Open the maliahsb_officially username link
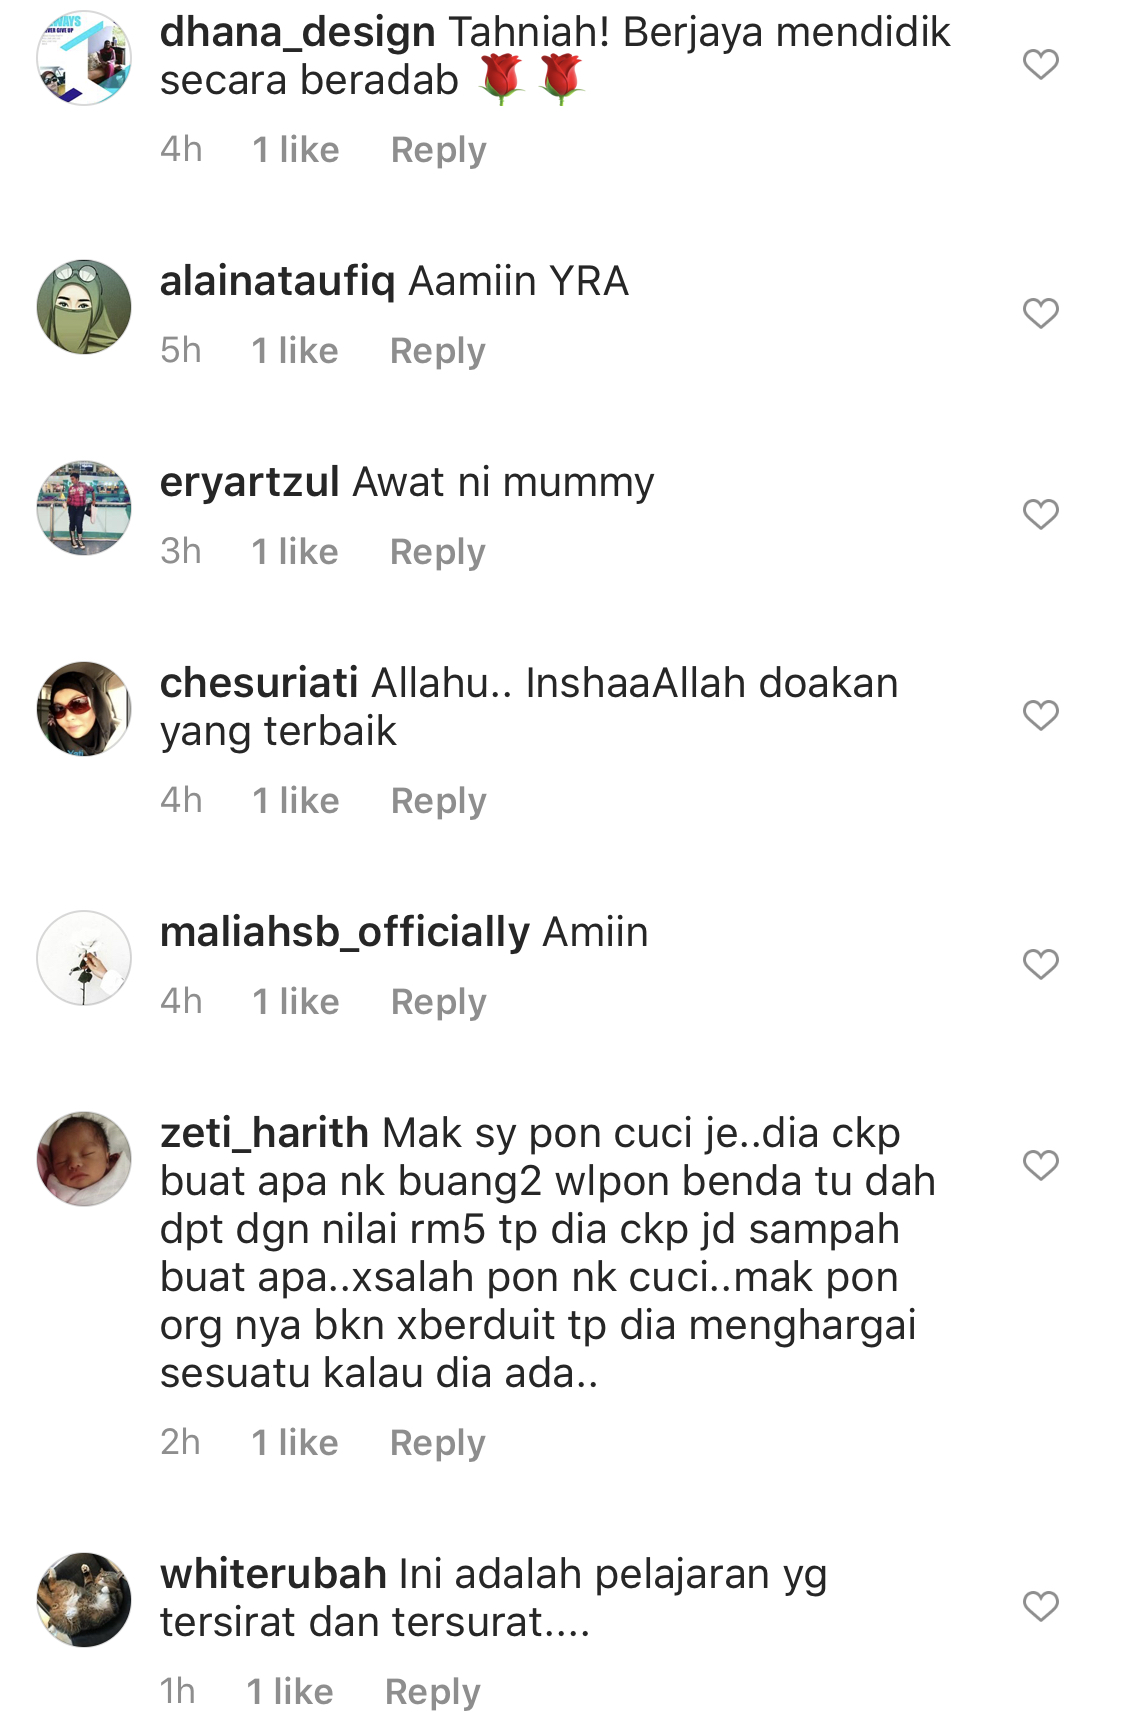Screen dimensions: 1125x1726 (x=345, y=933)
